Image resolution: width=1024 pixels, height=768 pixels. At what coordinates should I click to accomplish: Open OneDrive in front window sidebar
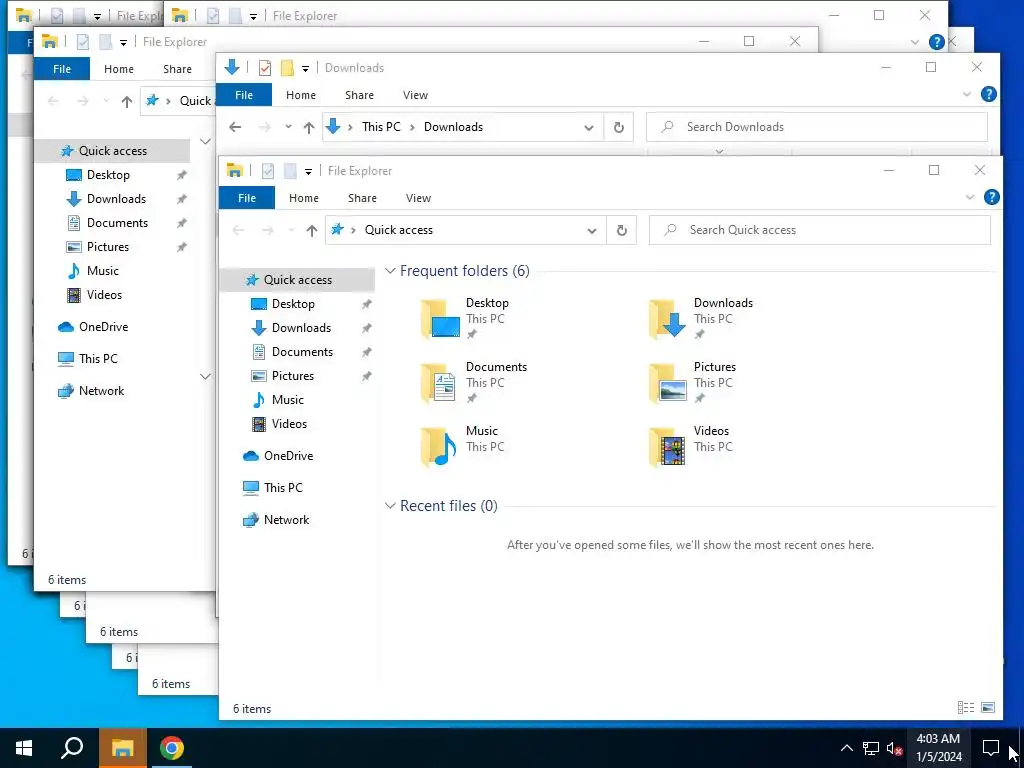288,456
